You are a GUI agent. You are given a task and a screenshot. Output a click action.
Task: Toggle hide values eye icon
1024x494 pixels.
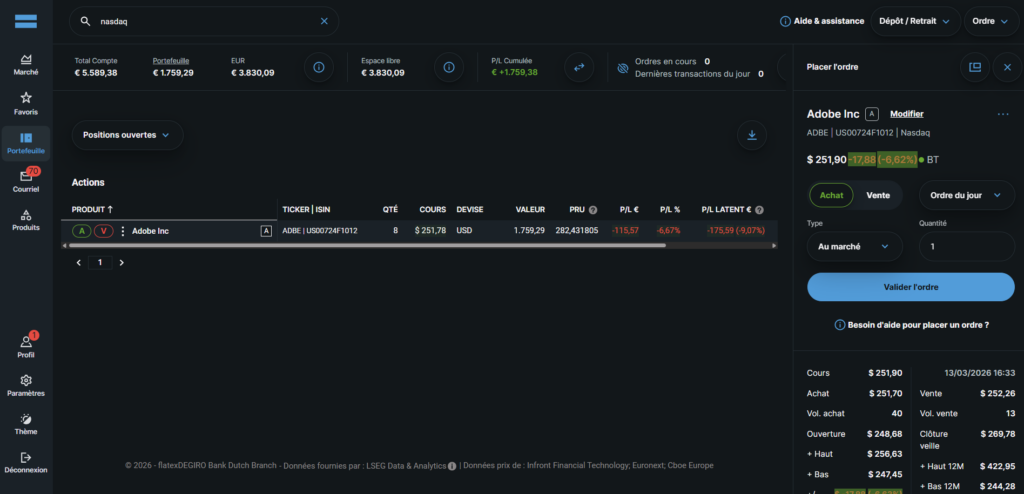[622, 67]
